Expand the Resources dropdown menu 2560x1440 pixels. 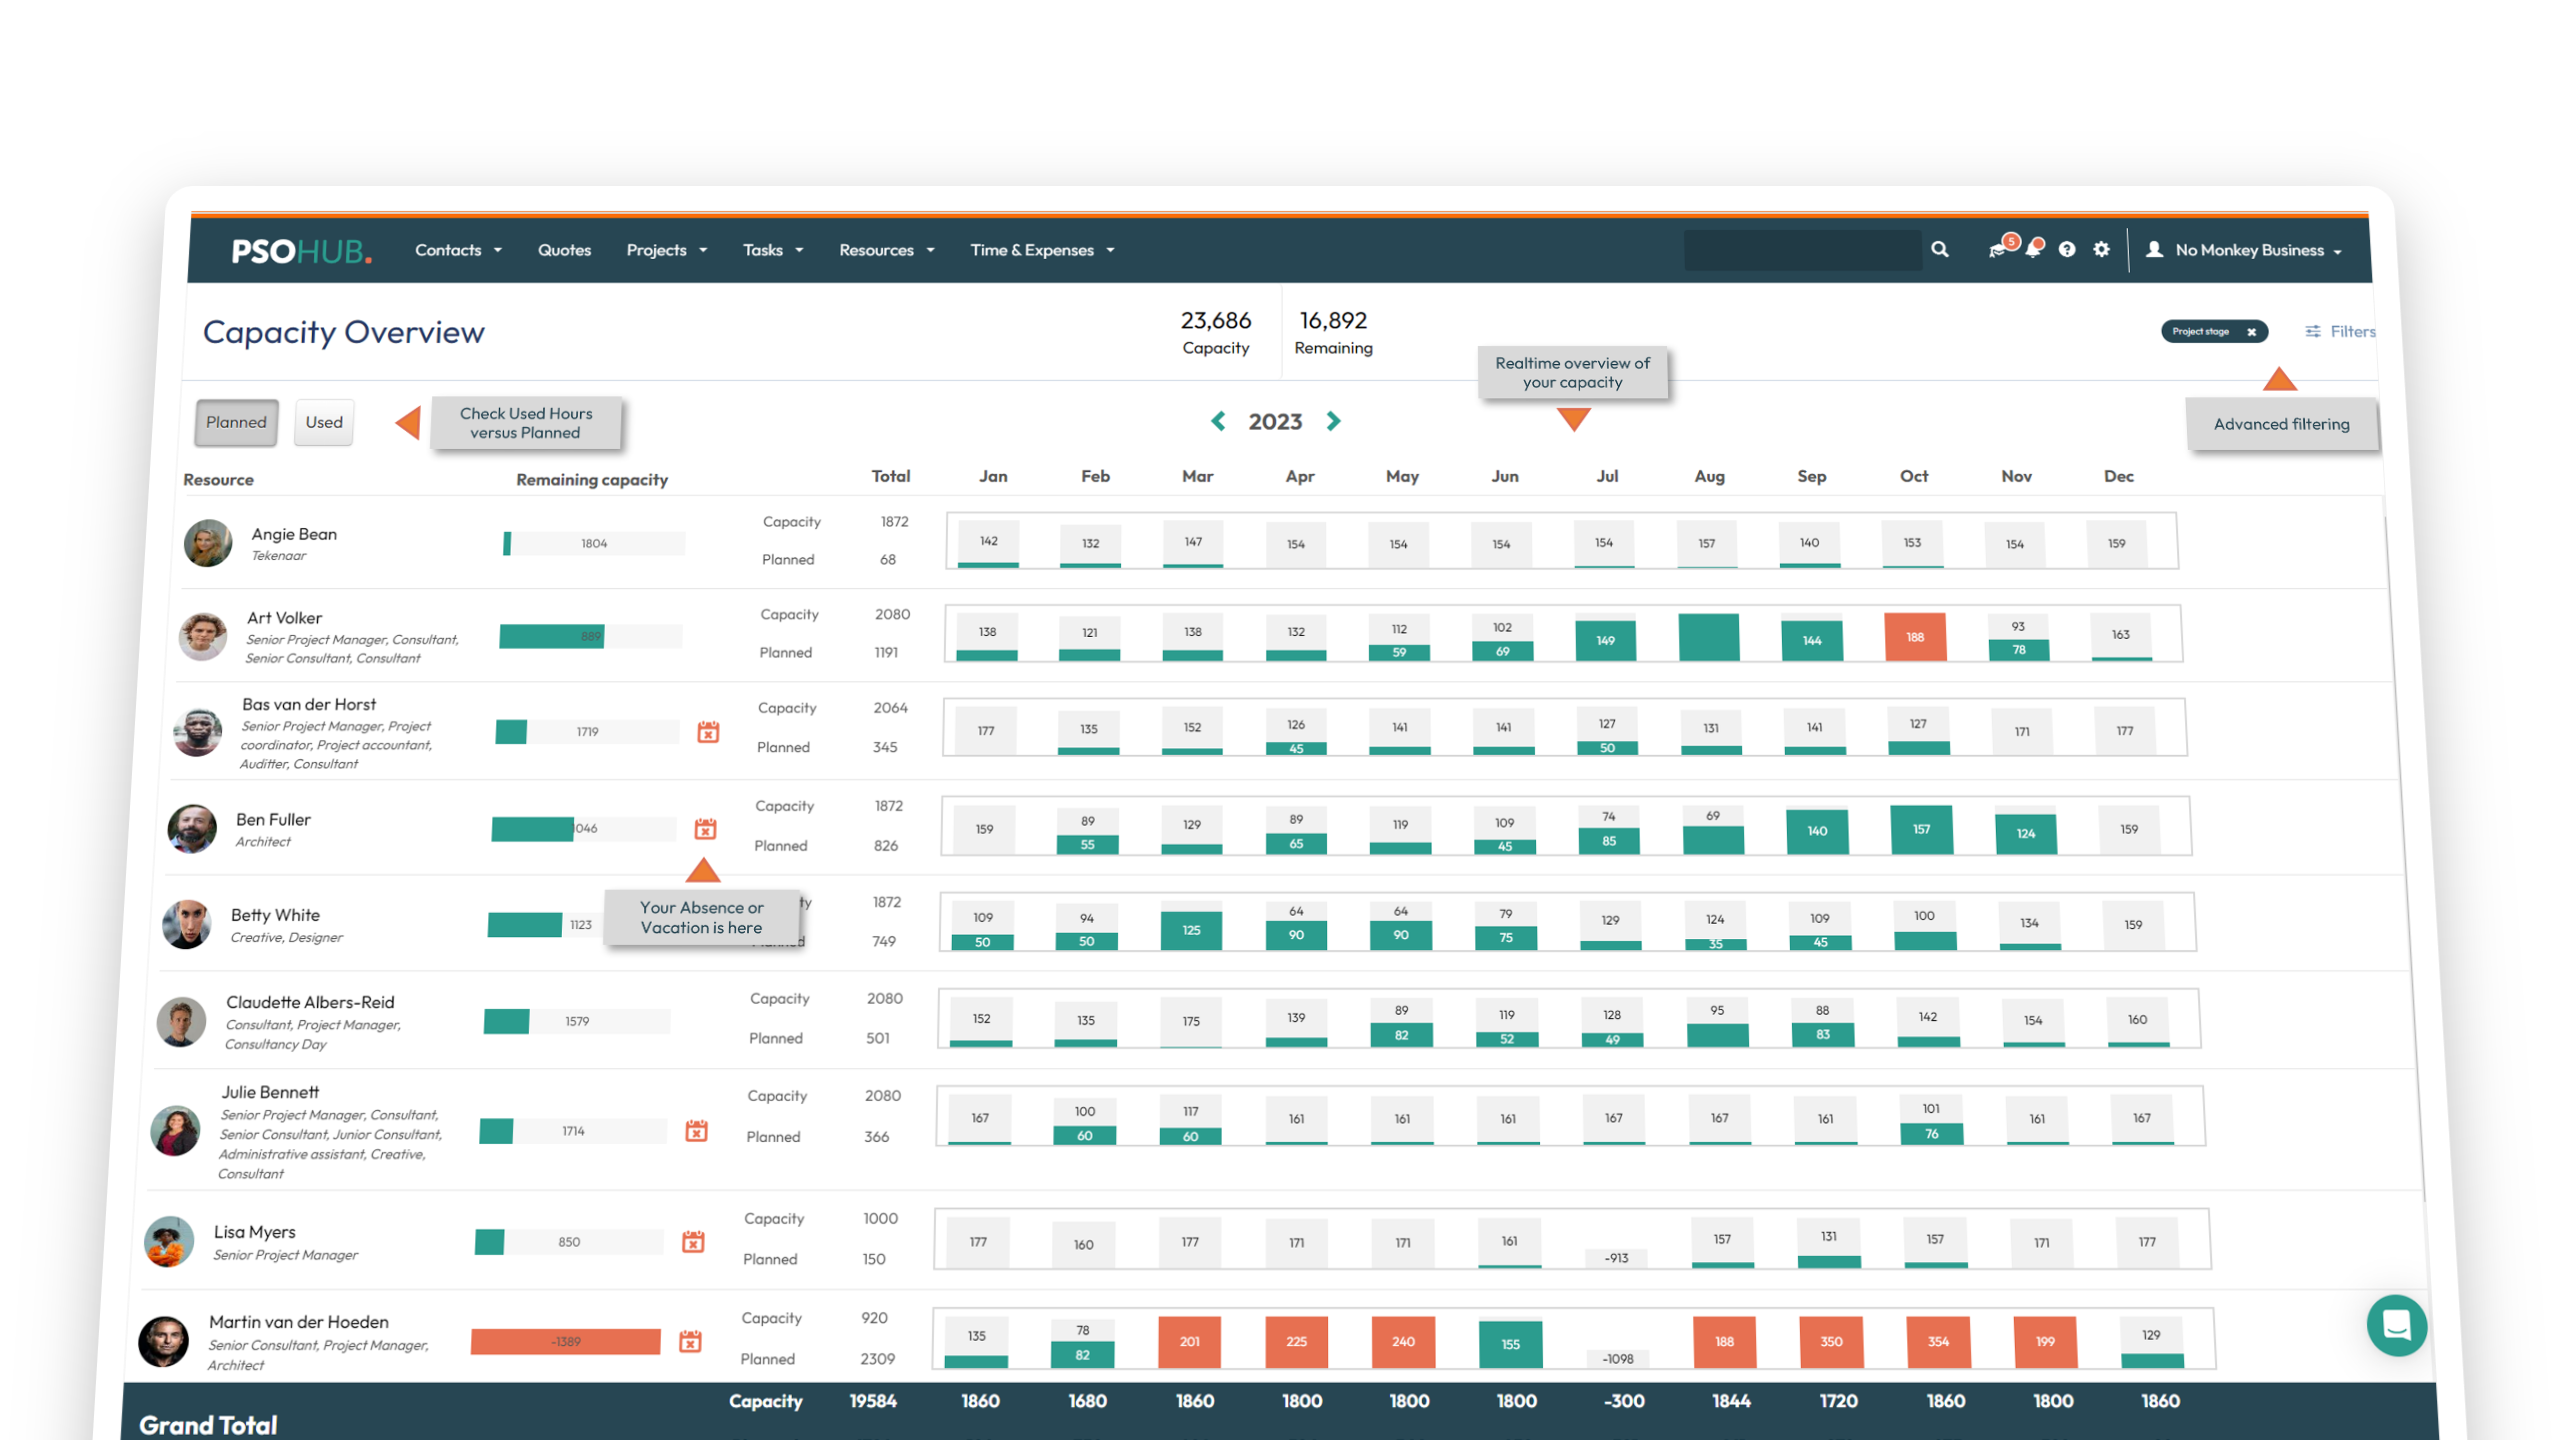[886, 250]
